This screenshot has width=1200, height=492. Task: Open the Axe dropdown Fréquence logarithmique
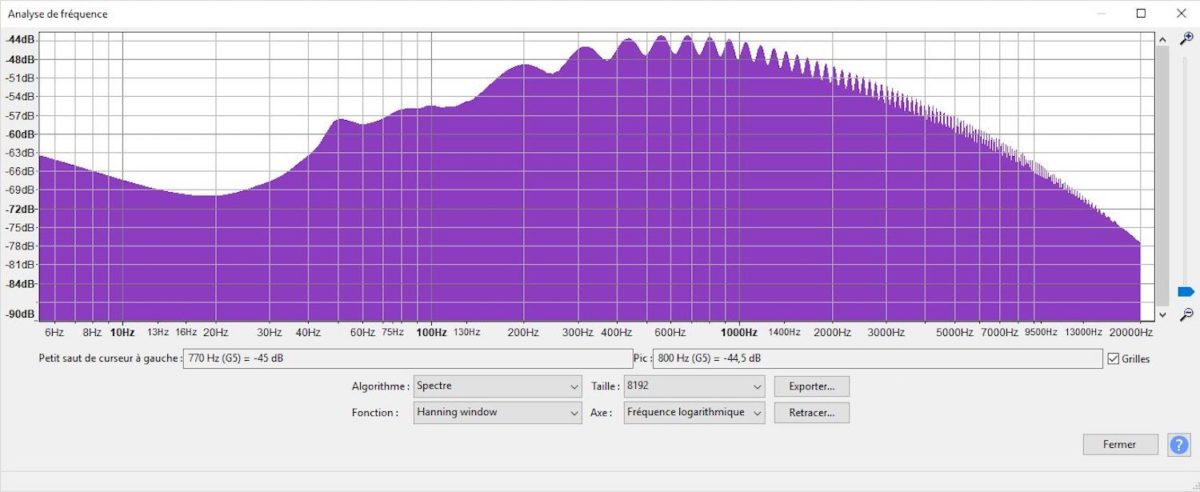point(694,412)
